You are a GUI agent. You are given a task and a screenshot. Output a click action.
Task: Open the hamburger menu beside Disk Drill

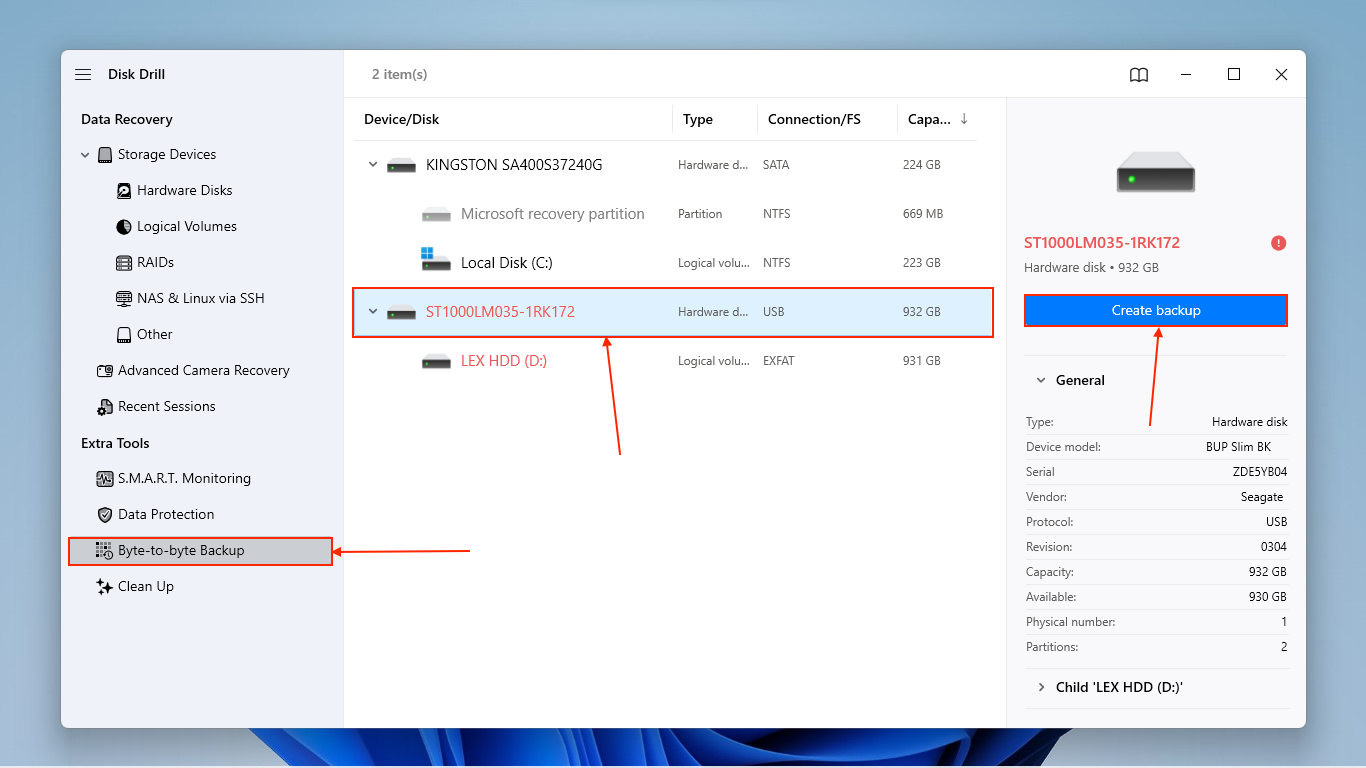coord(83,74)
